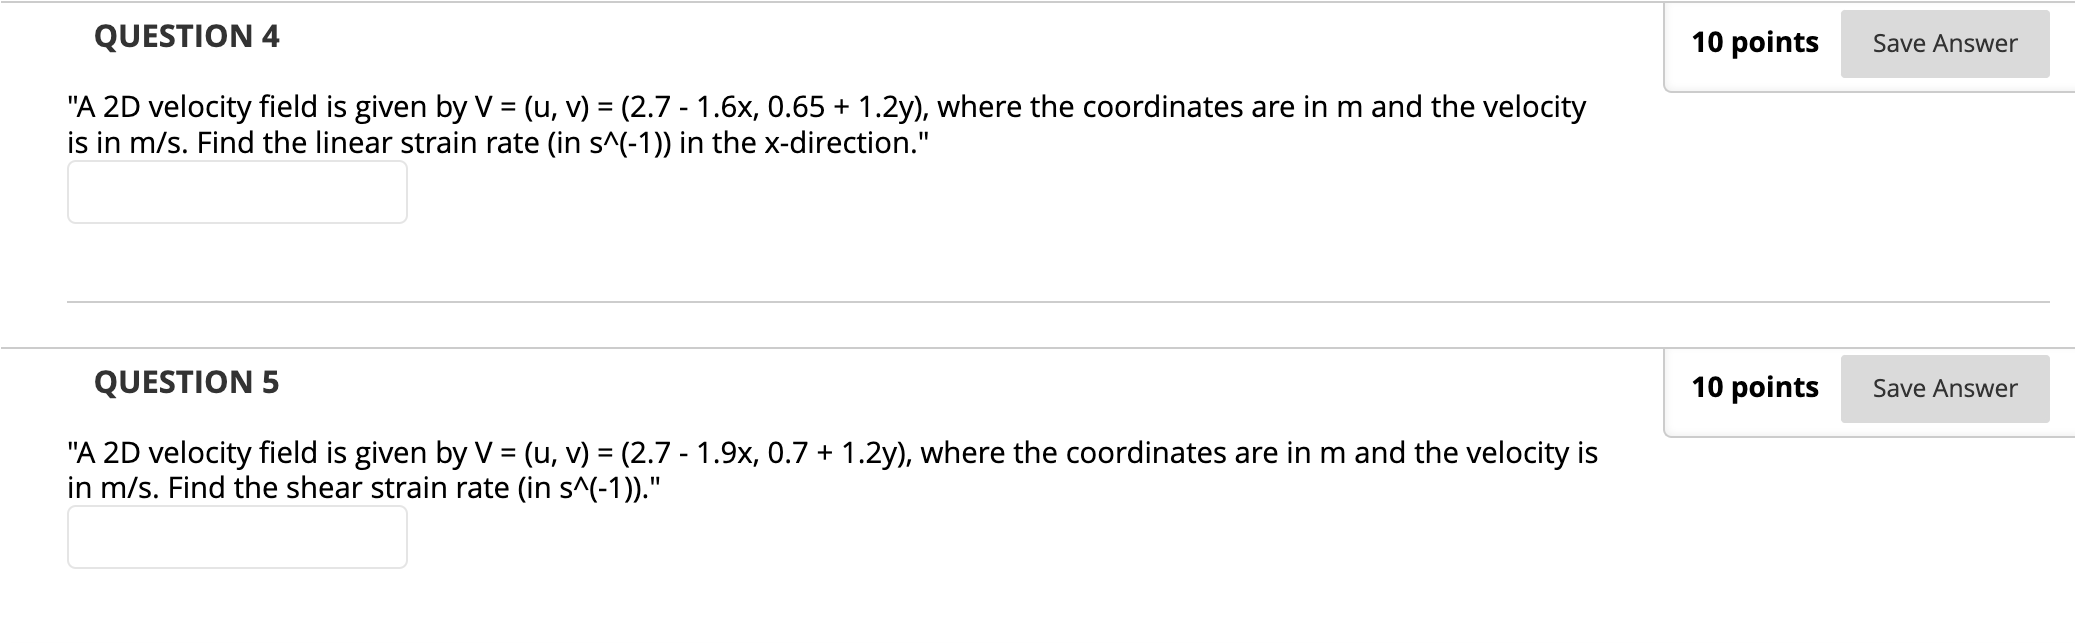Select the QUESTION 5 heading
Viewport: 2075px width, 643px height.
(x=185, y=381)
